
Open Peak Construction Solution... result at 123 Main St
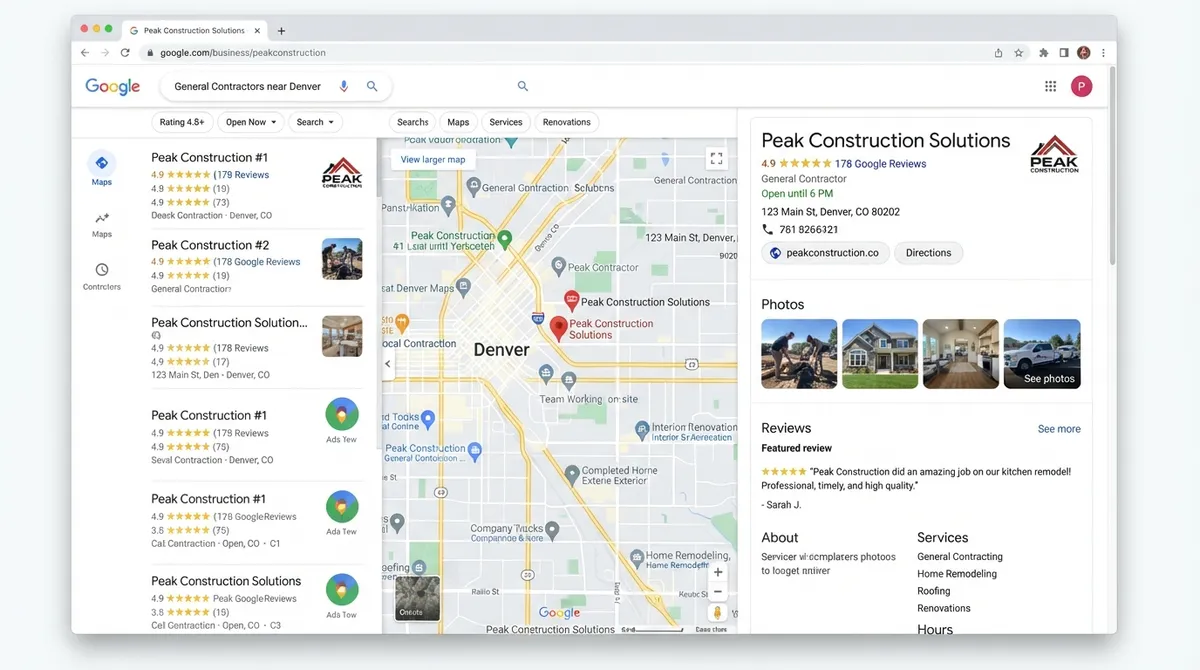229,323
